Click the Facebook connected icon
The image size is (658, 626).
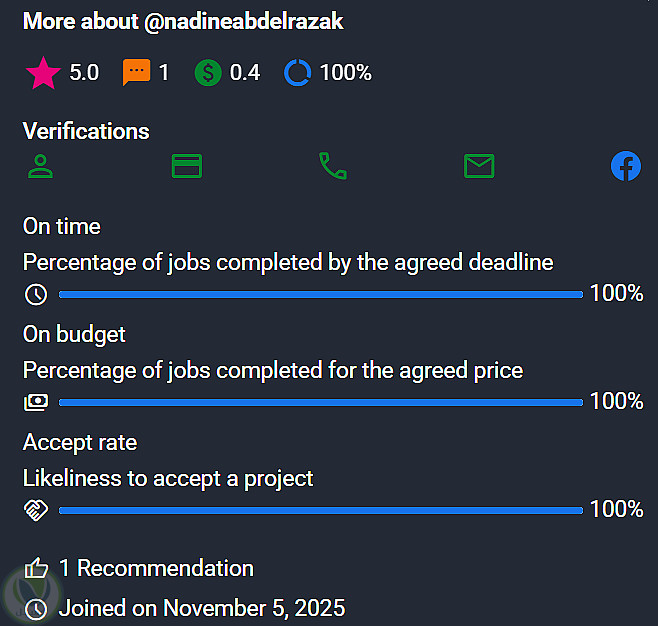pos(625,166)
